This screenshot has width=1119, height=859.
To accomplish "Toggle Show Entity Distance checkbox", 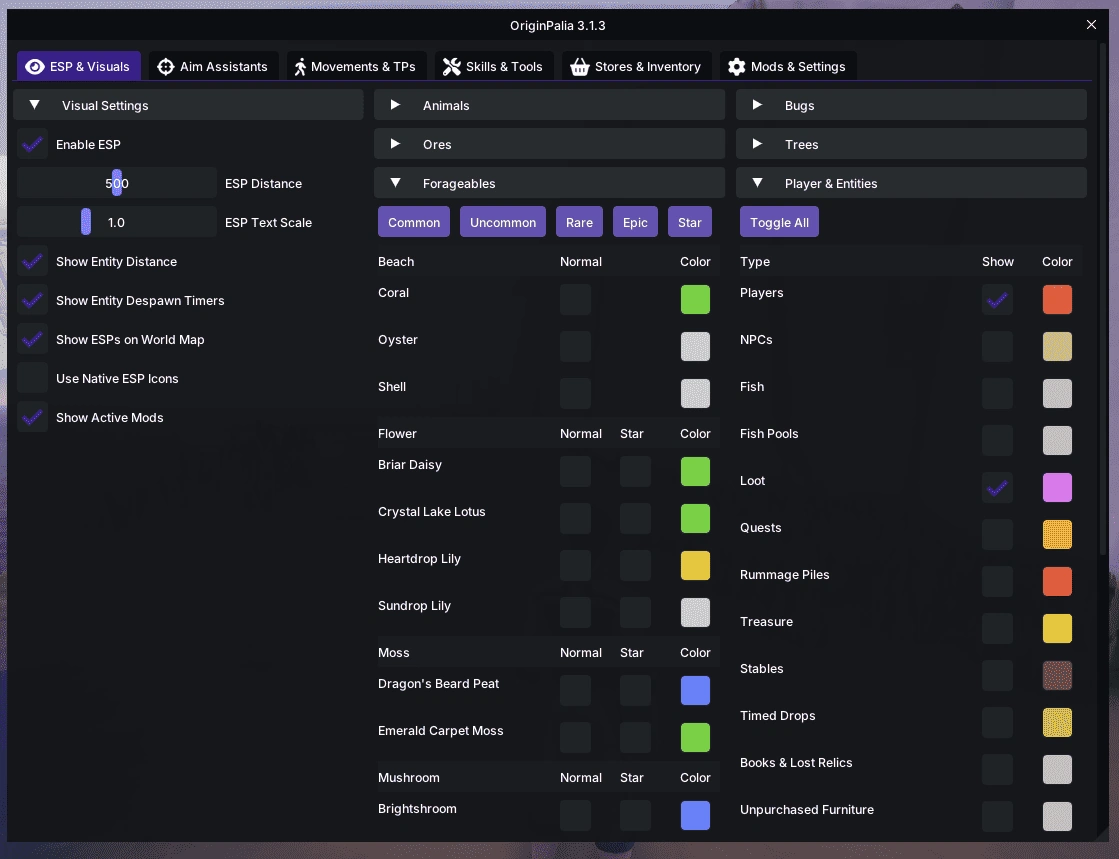I will click(x=33, y=261).
